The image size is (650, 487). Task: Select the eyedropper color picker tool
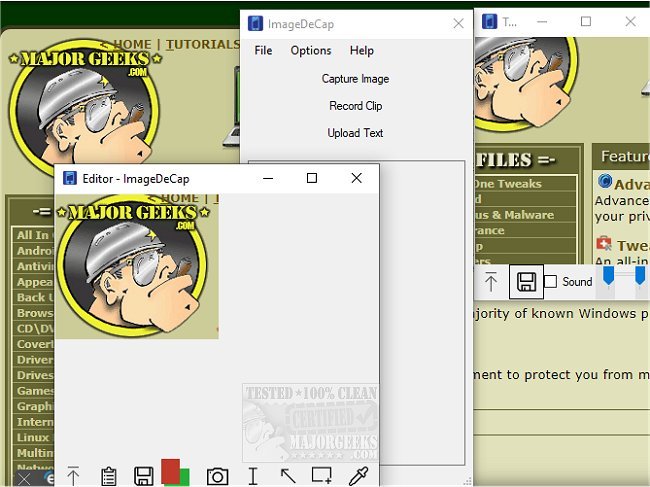[358, 476]
